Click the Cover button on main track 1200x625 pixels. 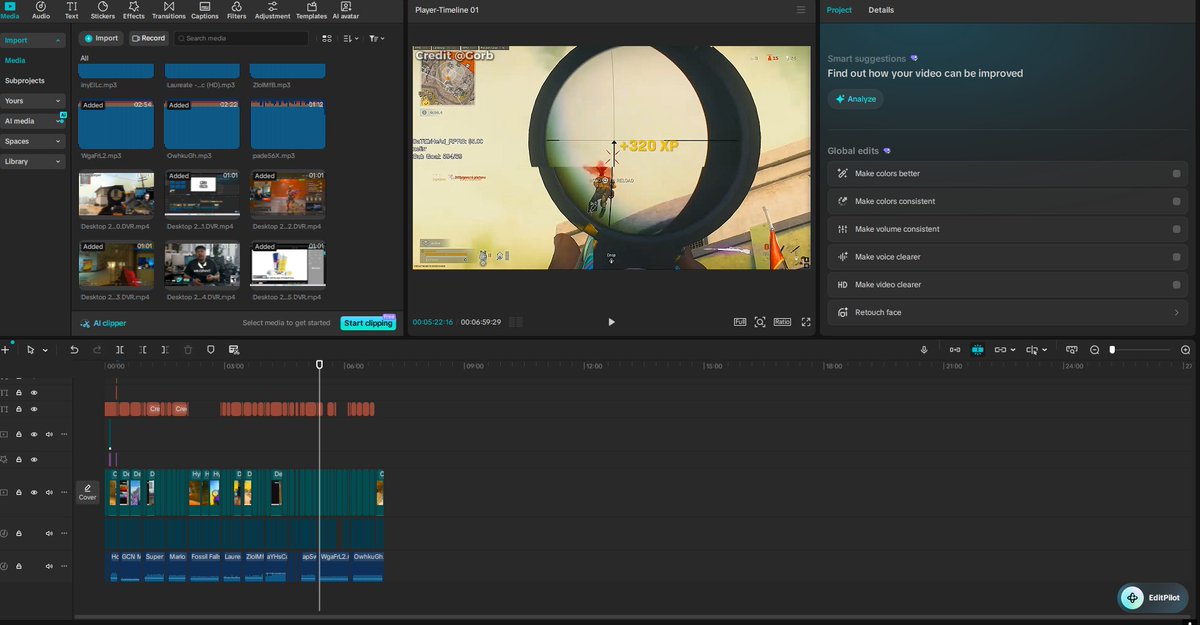pos(88,492)
